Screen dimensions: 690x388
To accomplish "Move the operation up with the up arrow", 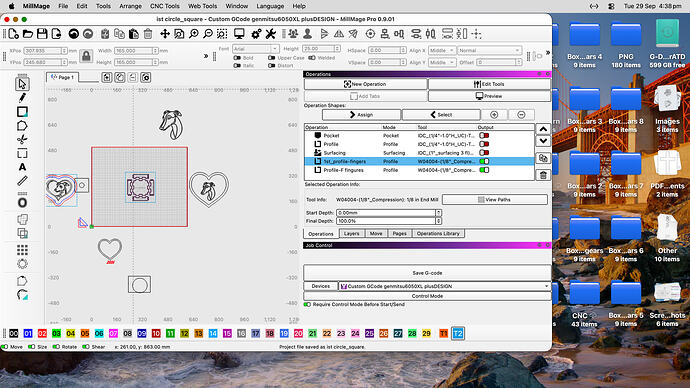I will click(543, 129).
